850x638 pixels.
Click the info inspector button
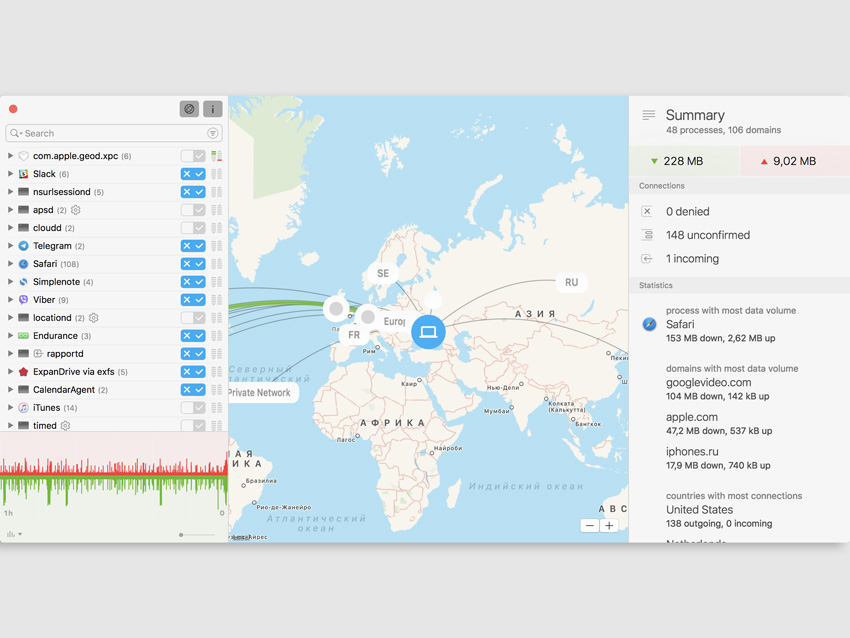pos(213,109)
